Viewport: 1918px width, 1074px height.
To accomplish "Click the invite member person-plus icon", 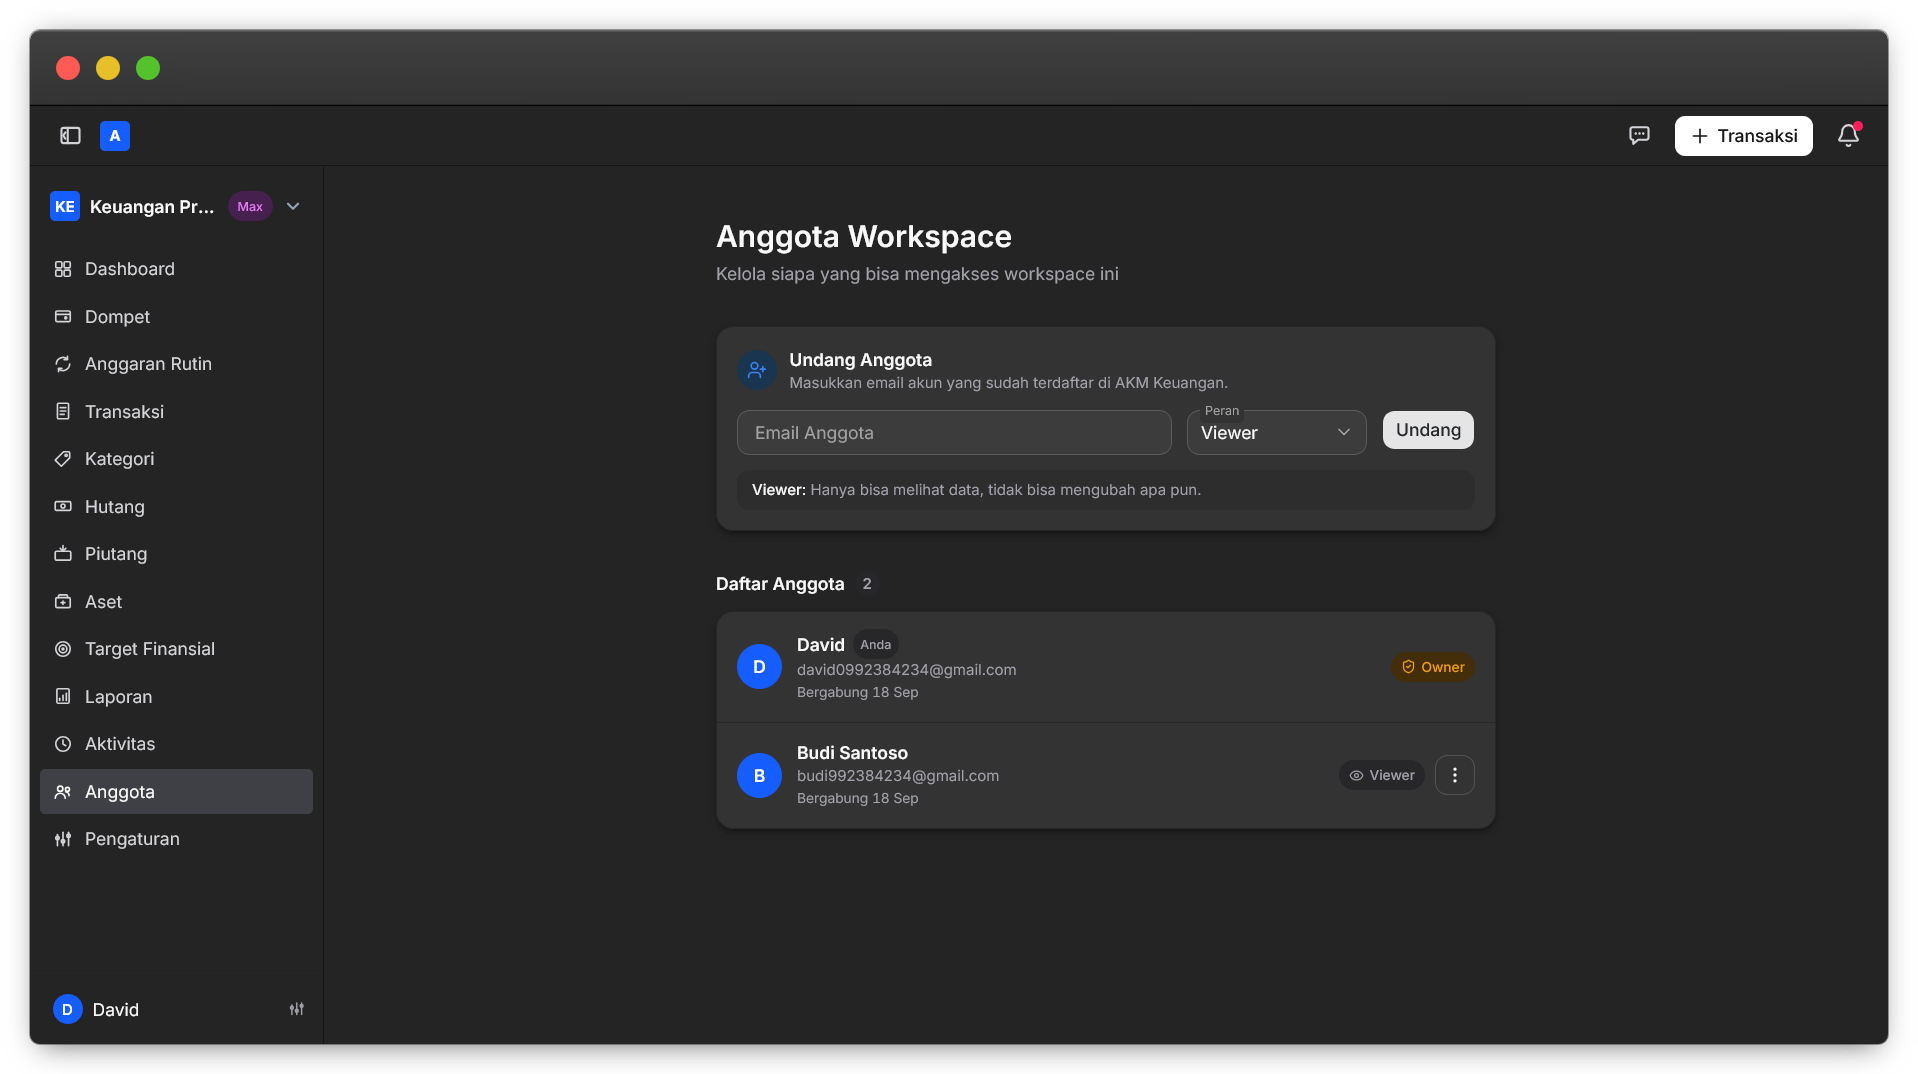I will pyautogui.click(x=757, y=370).
